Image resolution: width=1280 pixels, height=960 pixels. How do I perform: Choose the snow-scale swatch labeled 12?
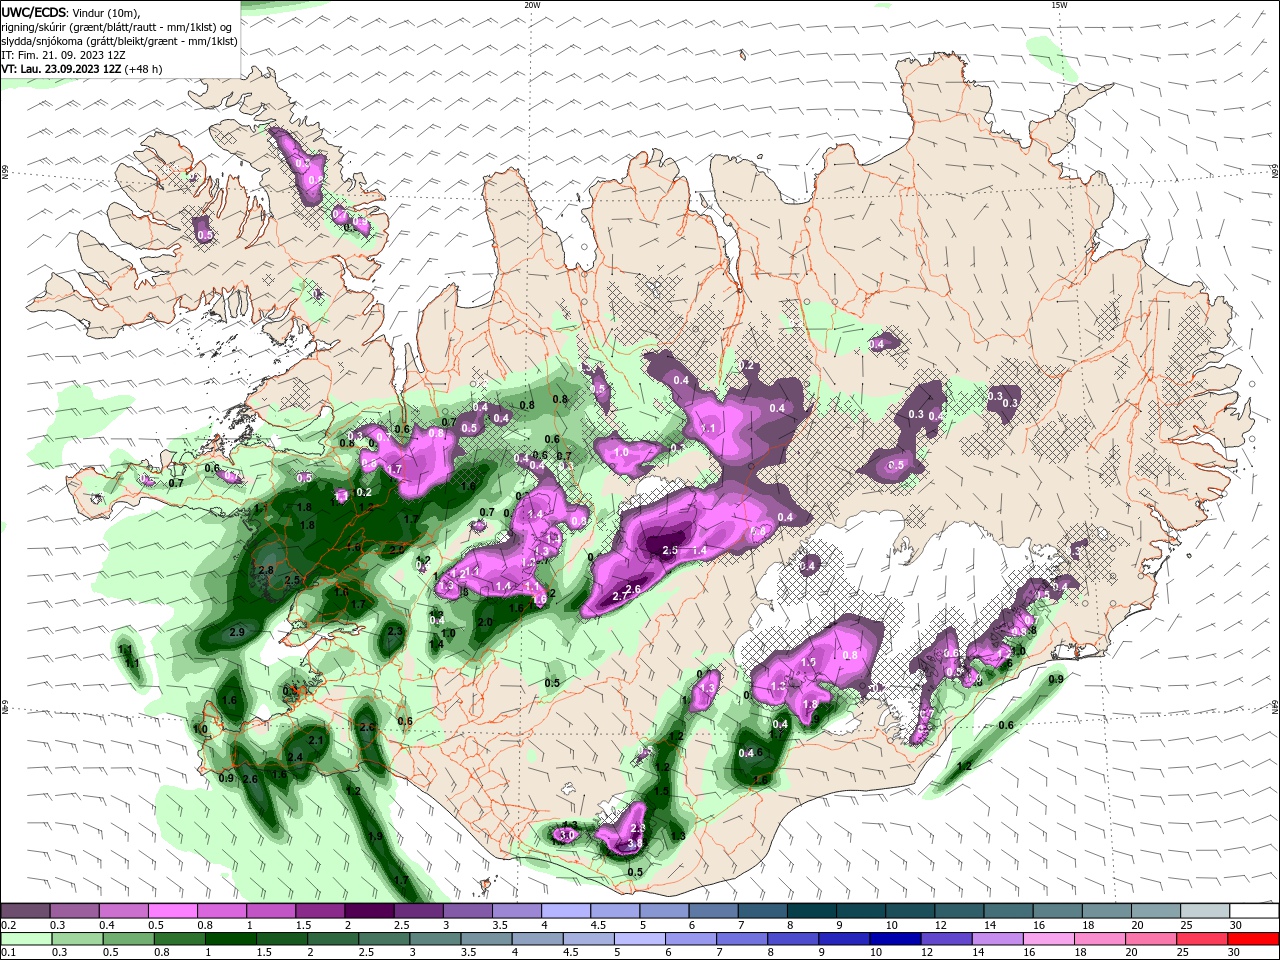959,910
